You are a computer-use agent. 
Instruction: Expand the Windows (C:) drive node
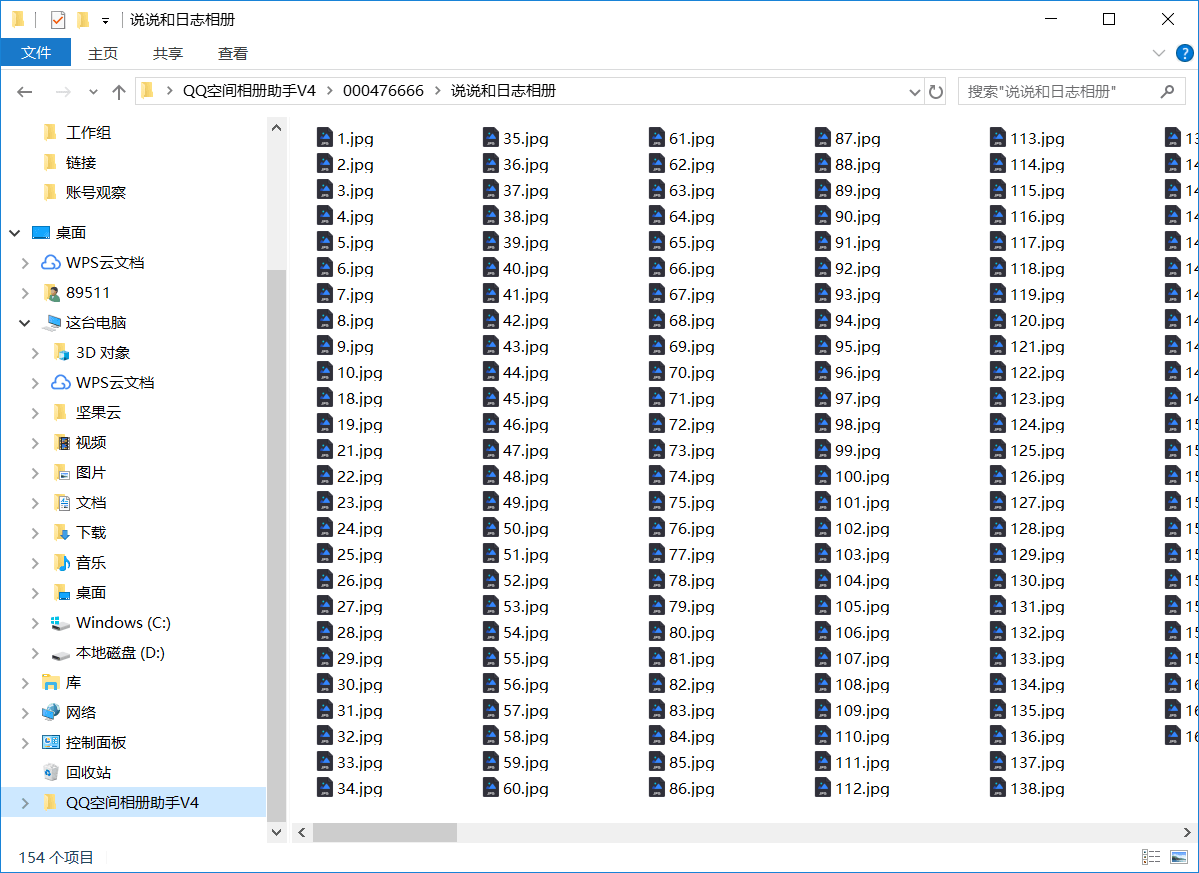coord(35,623)
